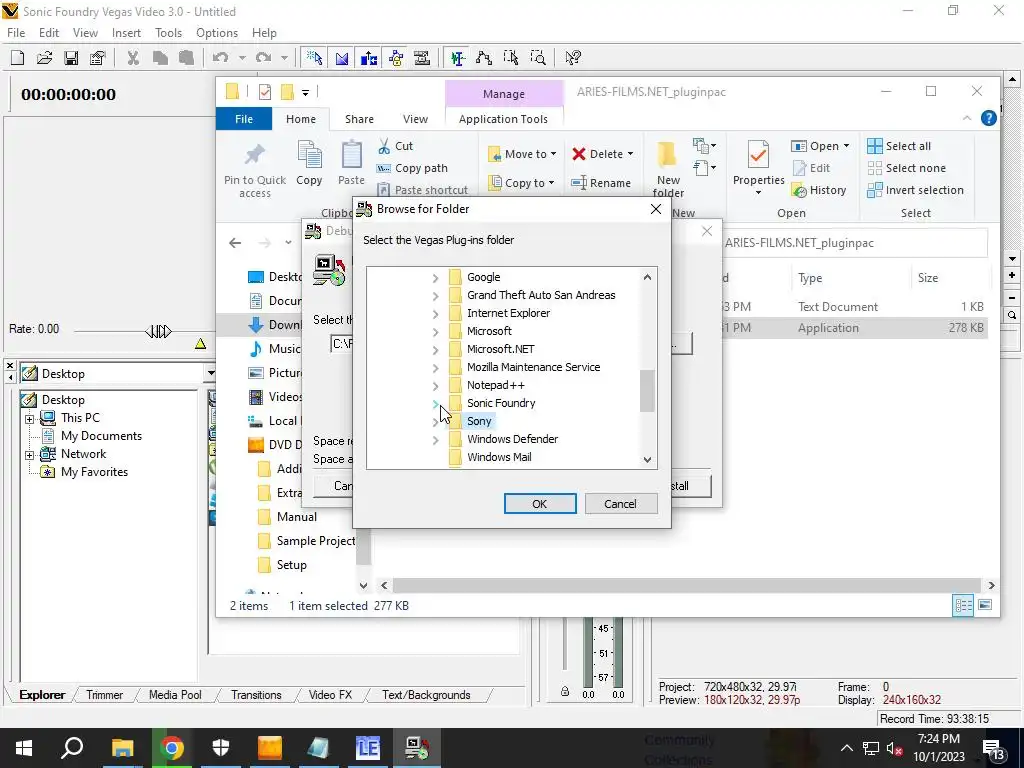
Task: Toggle Lock Envelopes to Events button
Action: coord(395,58)
